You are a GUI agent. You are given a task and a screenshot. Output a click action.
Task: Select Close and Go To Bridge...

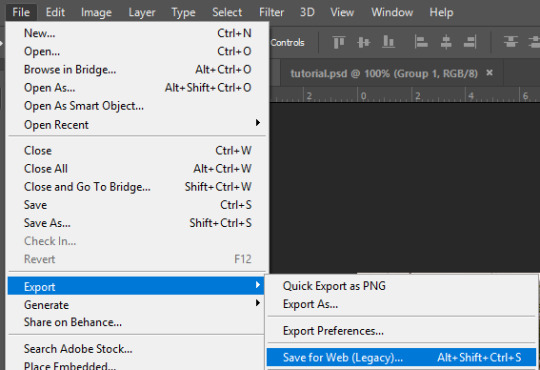pyautogui.click(x=137, y=187)
